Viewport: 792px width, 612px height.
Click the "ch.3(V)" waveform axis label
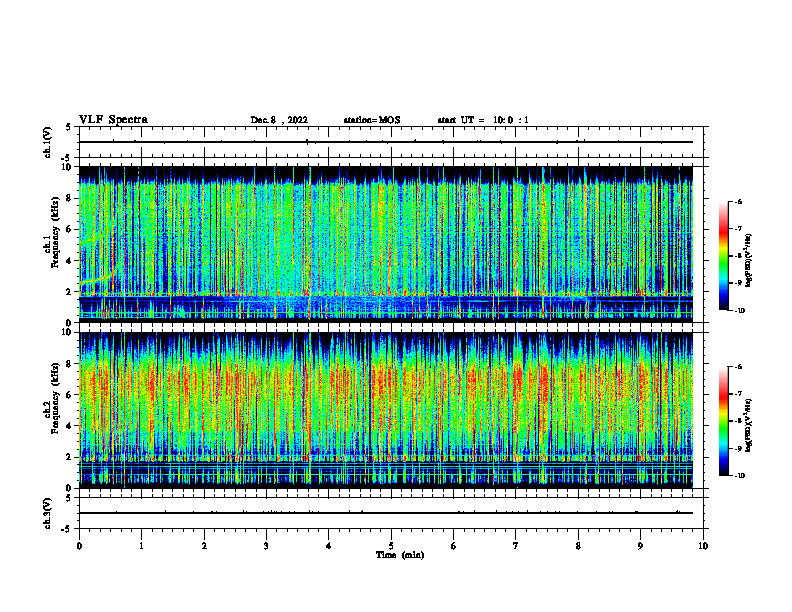48,513
